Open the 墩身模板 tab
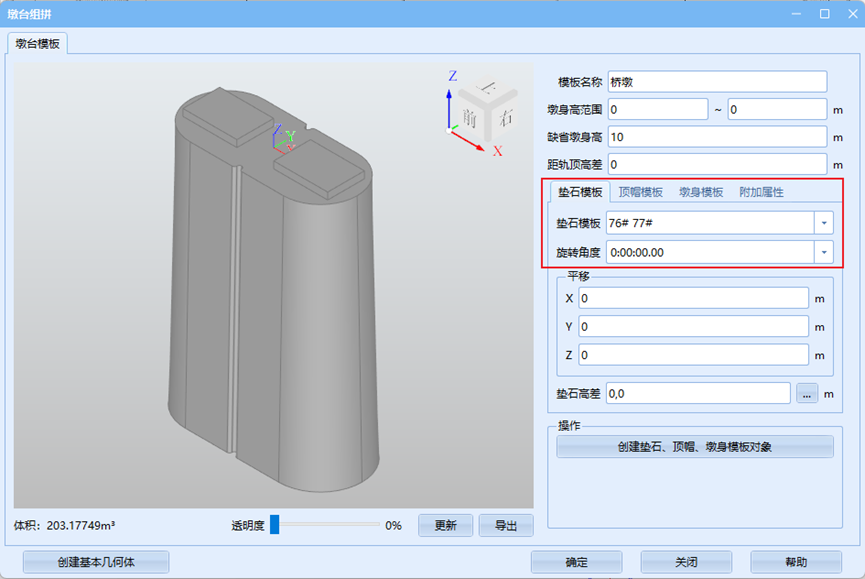Screen dimensions: 865x579 point(701,192)
